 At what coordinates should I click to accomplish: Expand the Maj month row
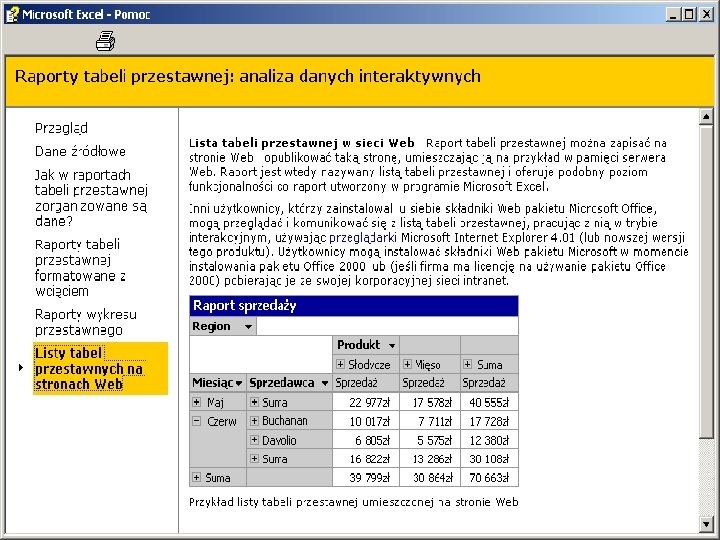tap(197, 402)
